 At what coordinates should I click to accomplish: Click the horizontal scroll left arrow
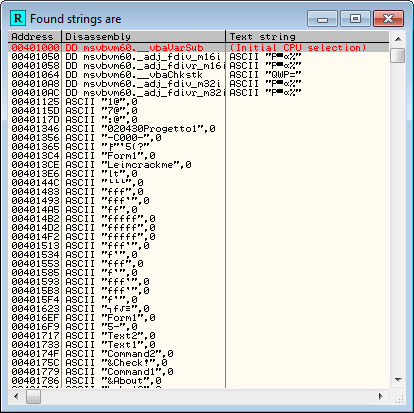(x=16, y=396)
